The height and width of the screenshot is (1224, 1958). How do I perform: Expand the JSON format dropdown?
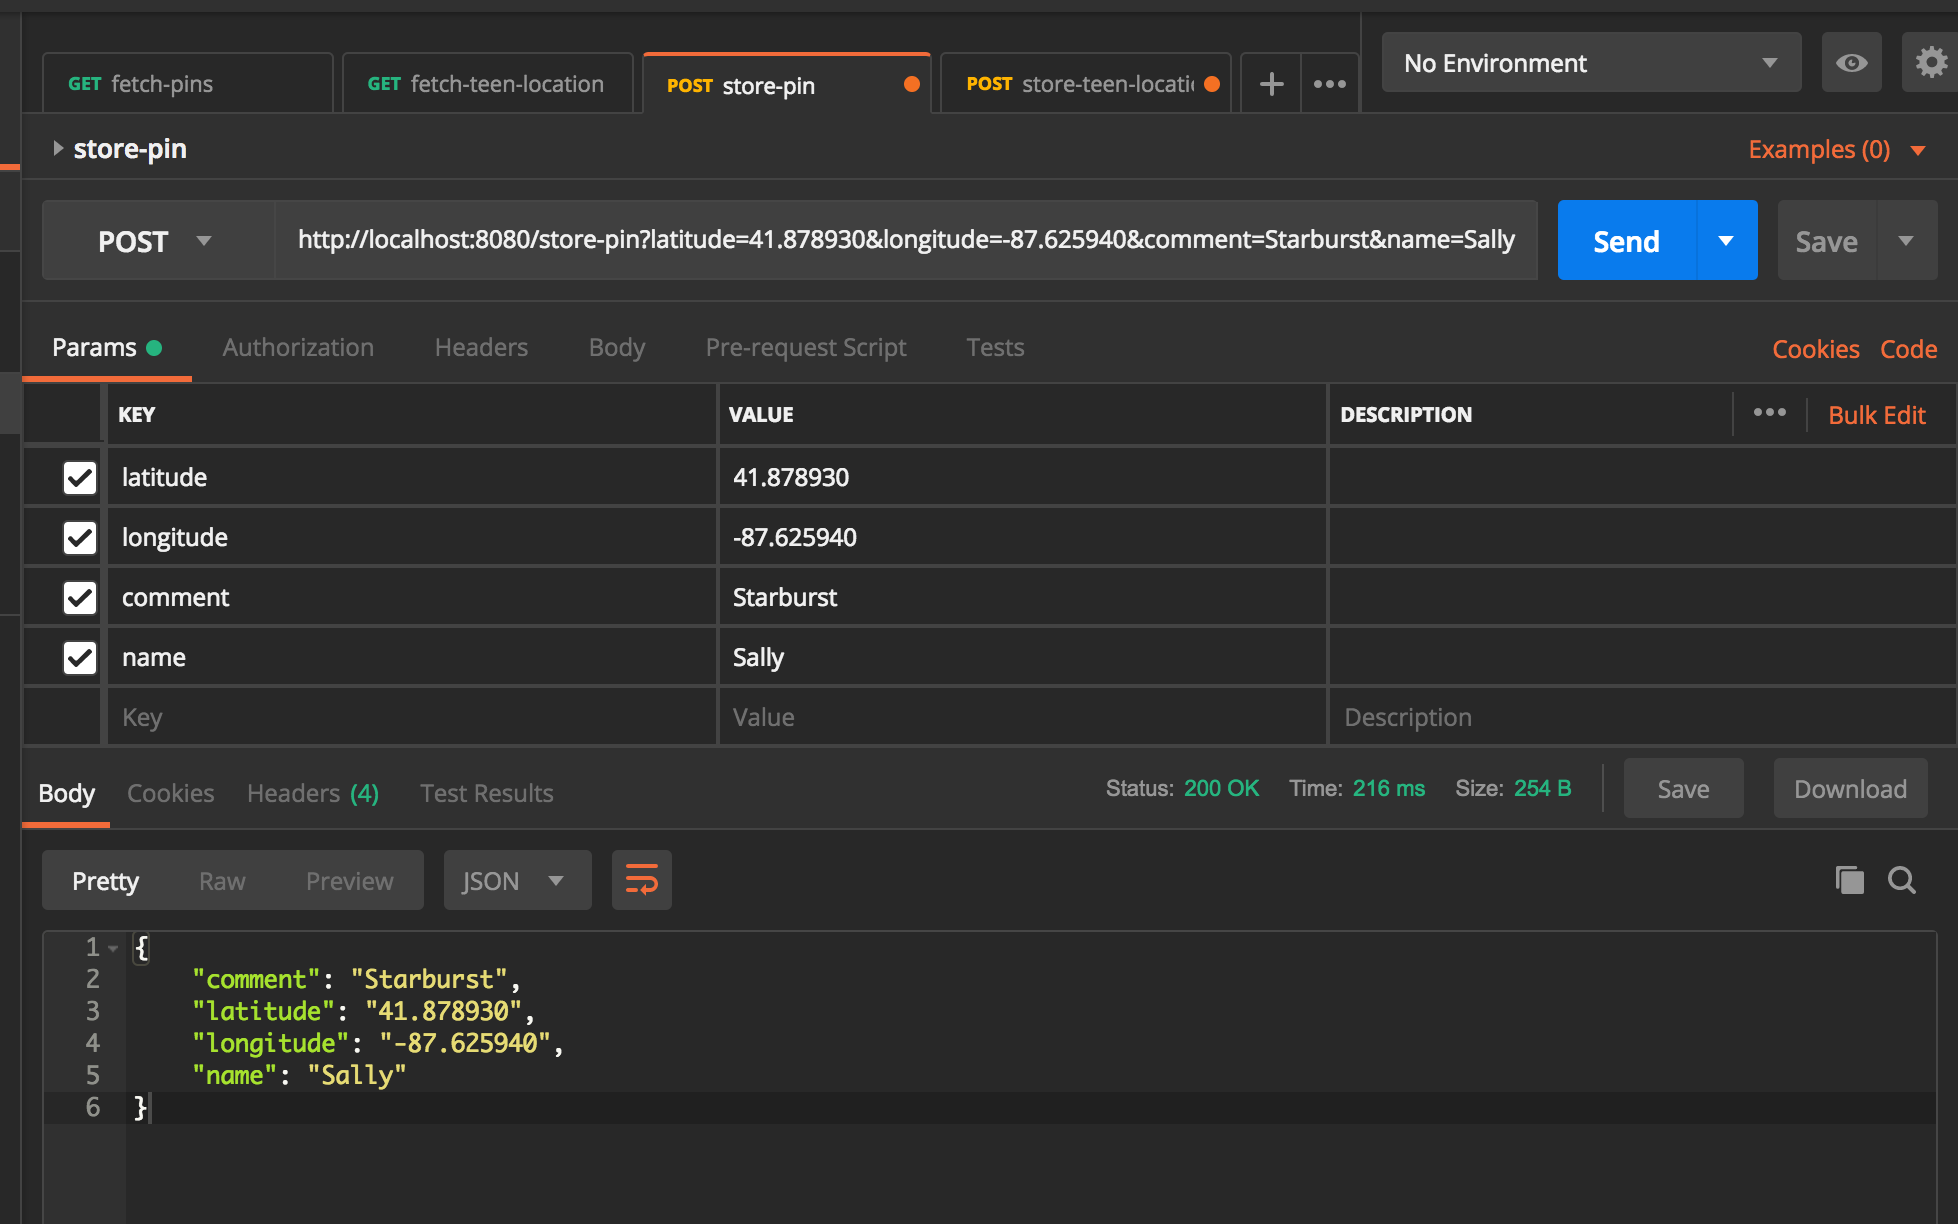click(516, 881)
